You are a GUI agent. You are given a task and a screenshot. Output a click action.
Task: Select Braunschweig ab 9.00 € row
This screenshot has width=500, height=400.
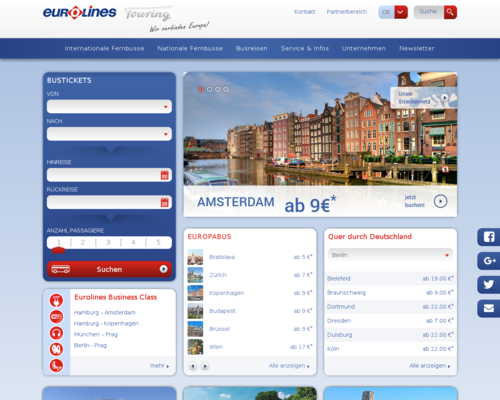390,293
